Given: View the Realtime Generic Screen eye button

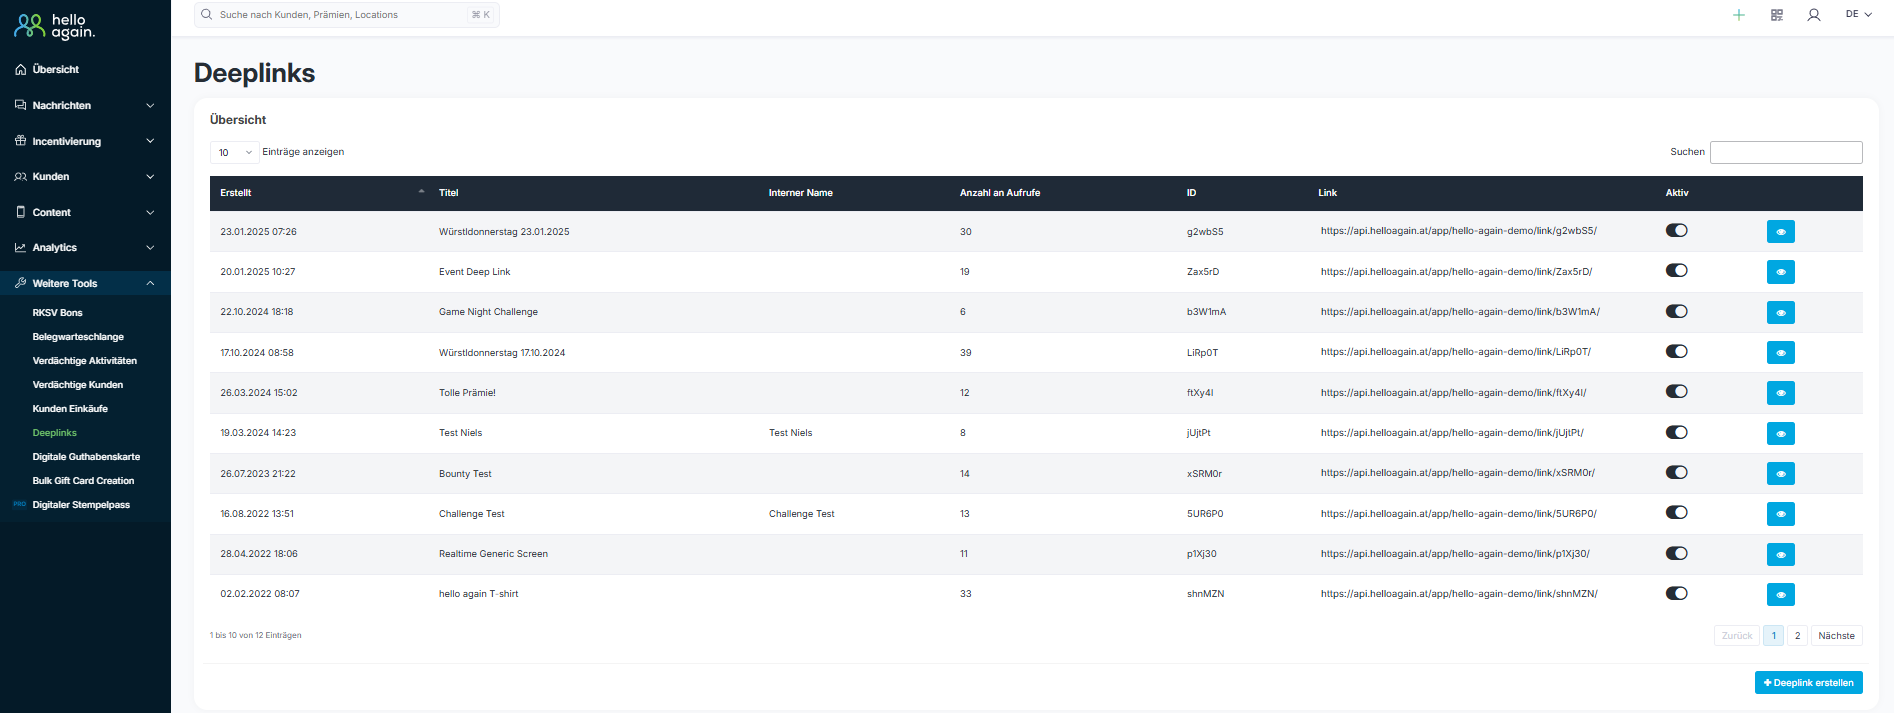Looking at the screenshot, I should pyautogui.click(x=1781, y=554).
